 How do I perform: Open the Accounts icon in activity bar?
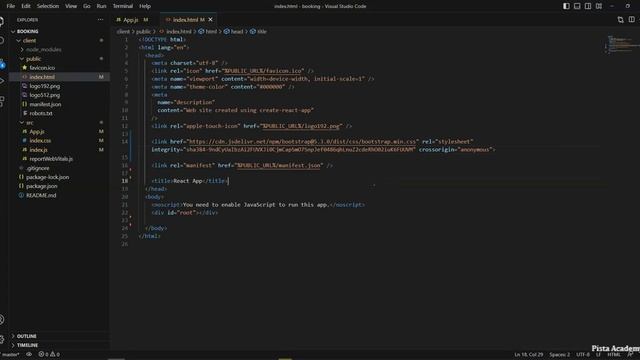(x=2, y=319)
